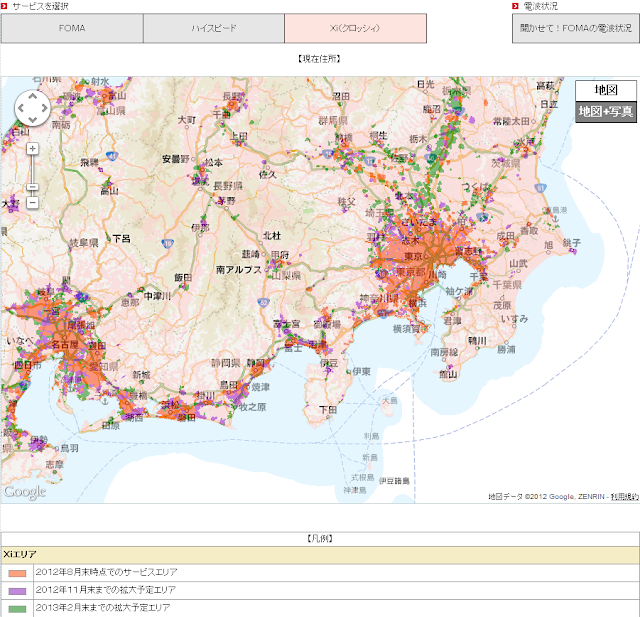
Task: Click the route 50 shield near 栃木
Action: tap(431, 158)
